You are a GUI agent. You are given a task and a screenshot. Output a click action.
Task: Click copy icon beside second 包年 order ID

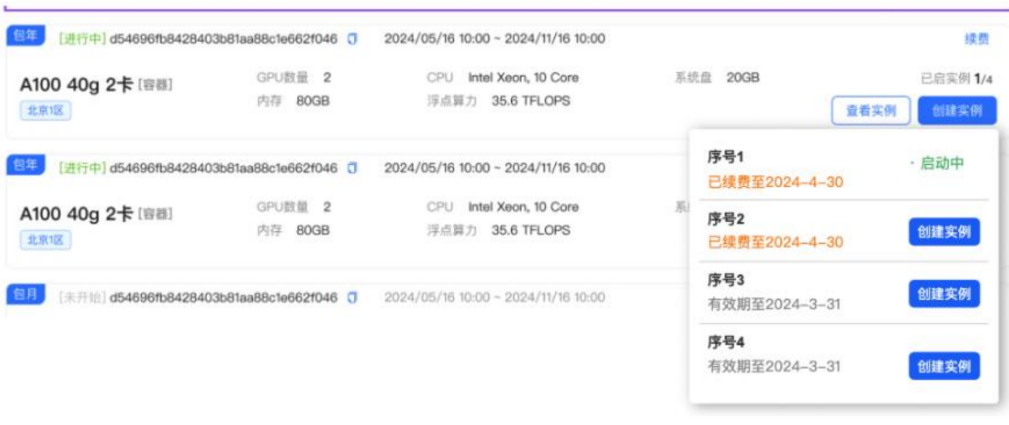click(352, 168)
